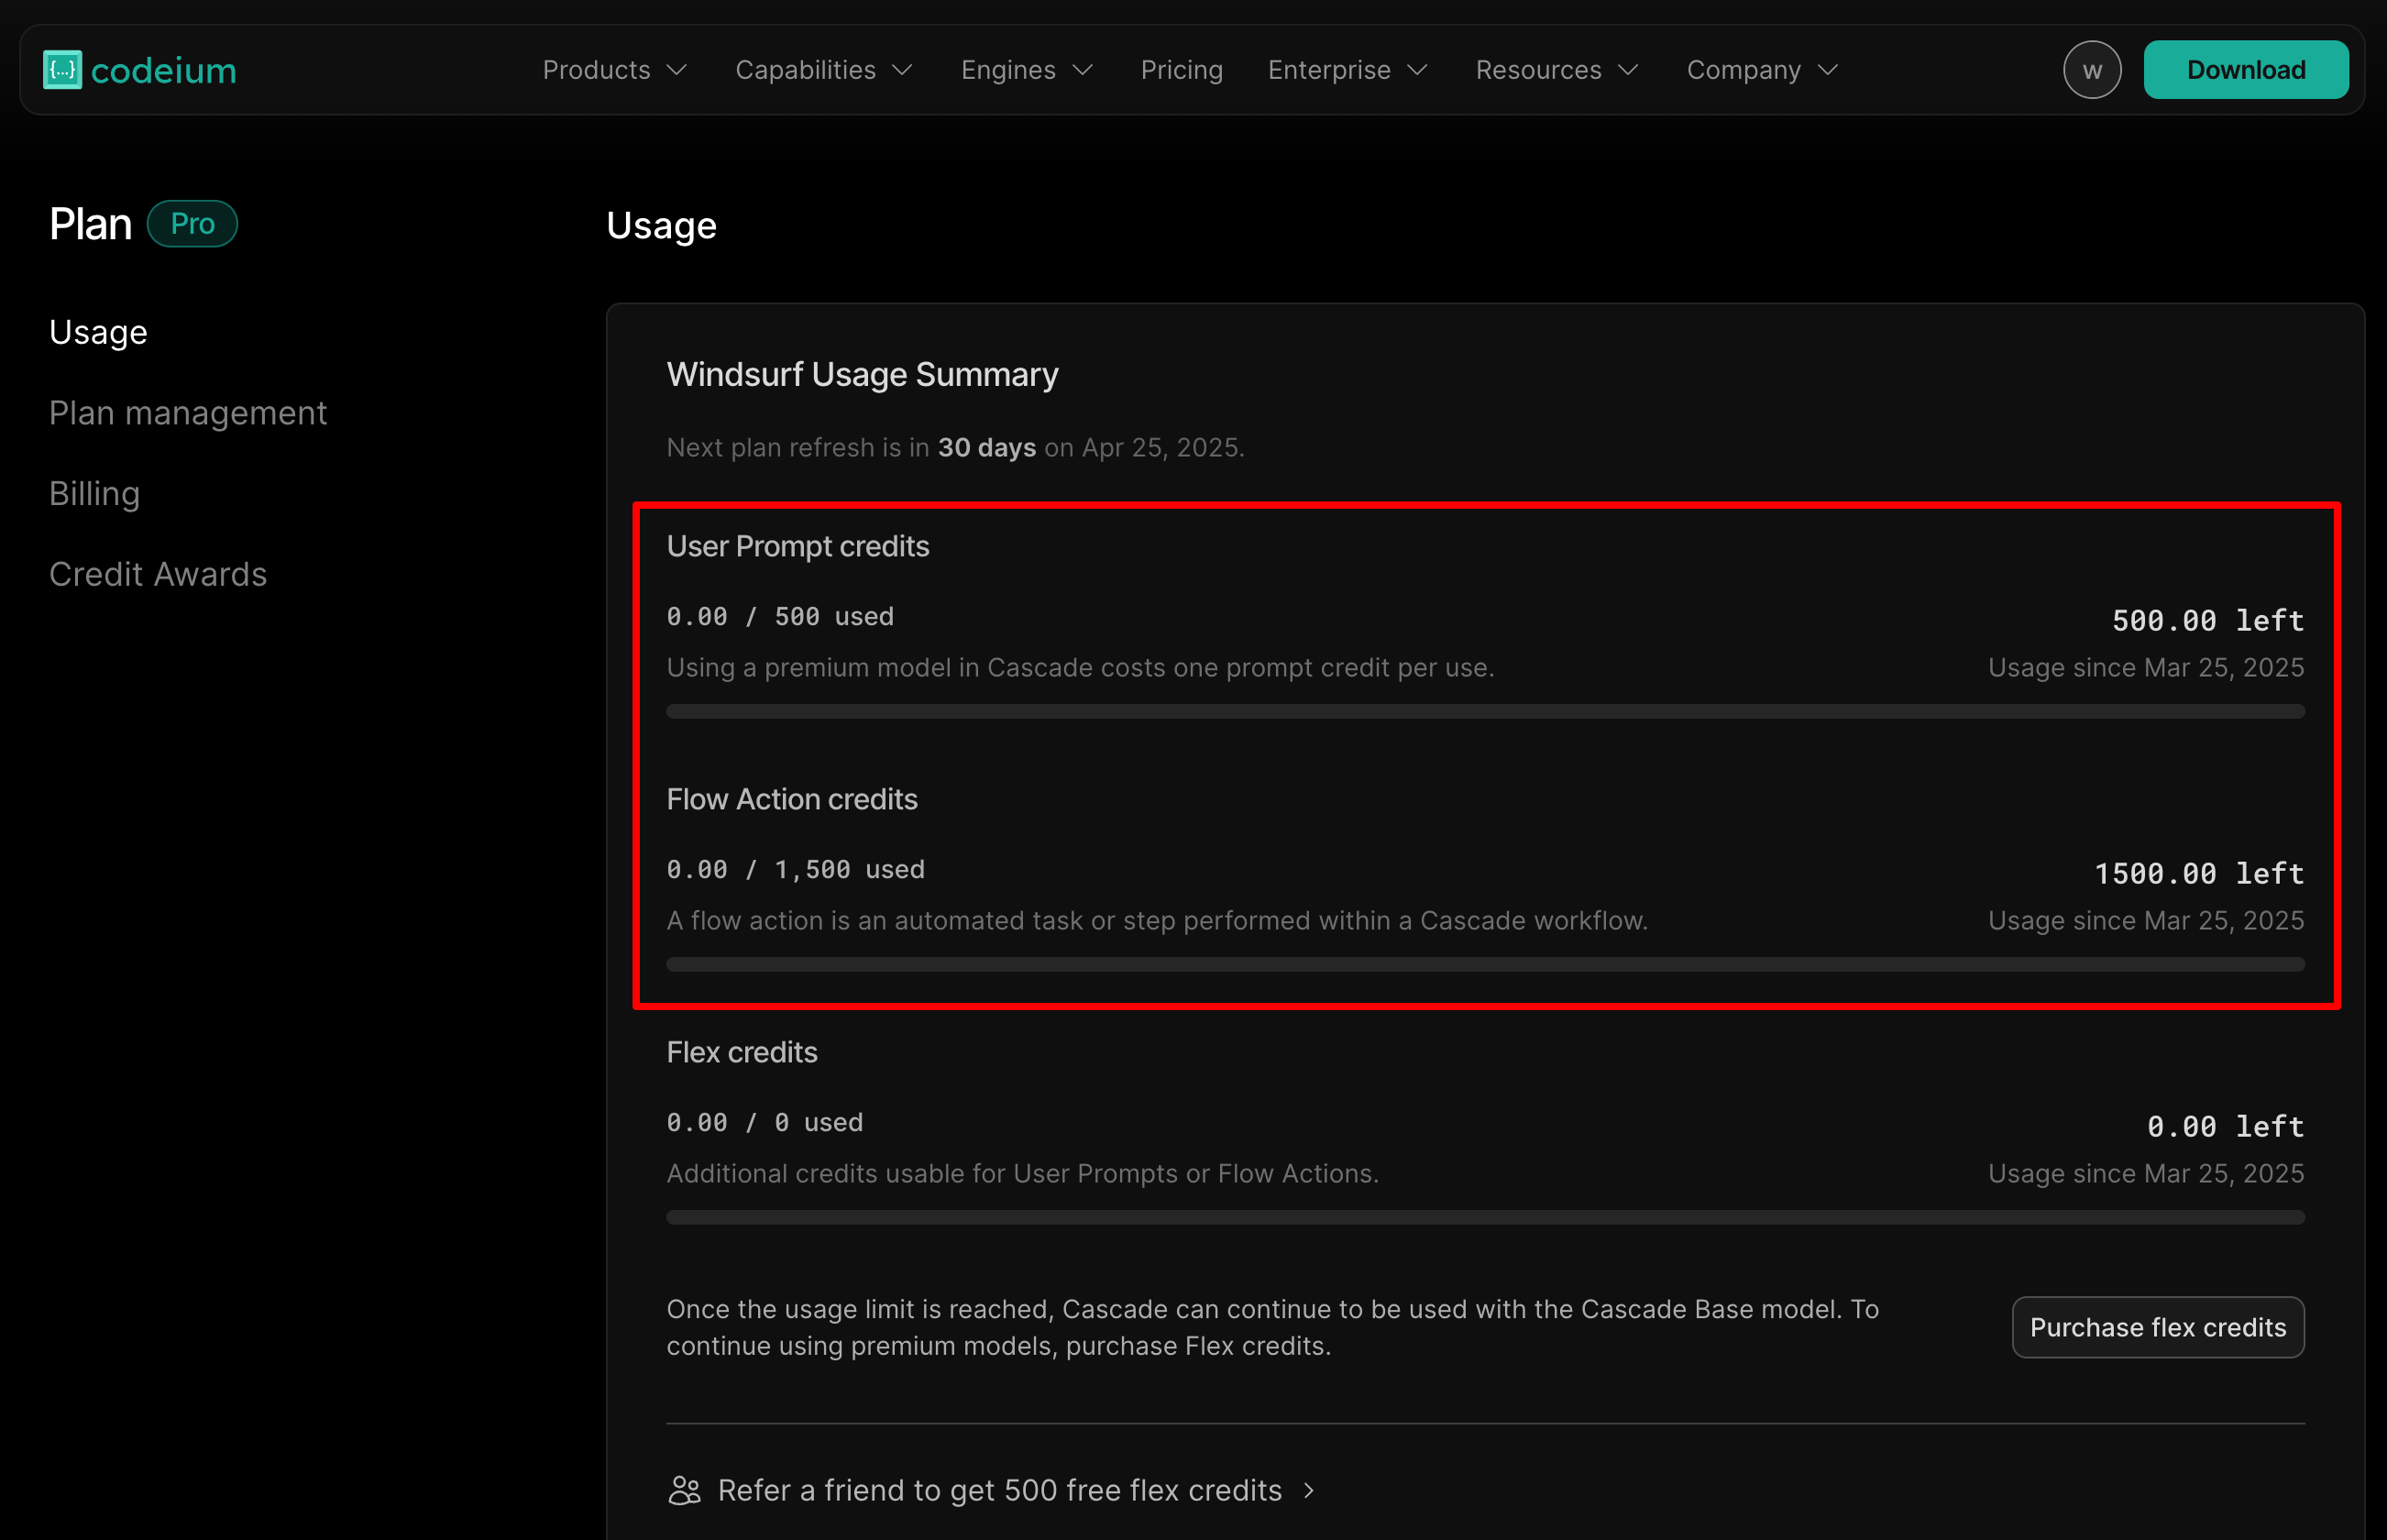The width and height of the screenshot is (2387, 1540).
Task: Open the Enterprise dropdown
Action: pyautogui.click(x=1347, y=70)
